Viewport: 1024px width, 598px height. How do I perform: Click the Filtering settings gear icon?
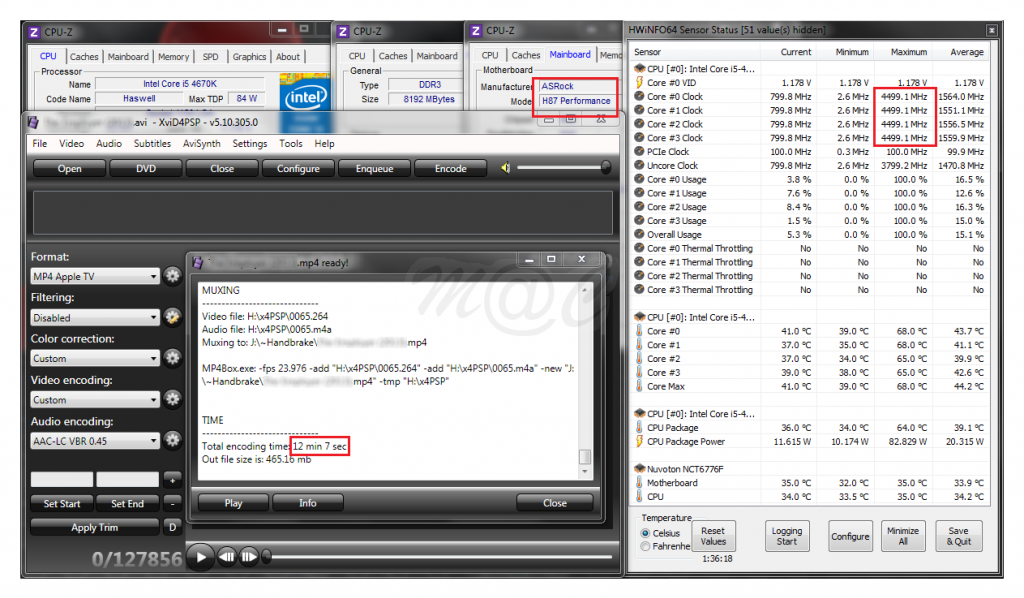[173, 317]
